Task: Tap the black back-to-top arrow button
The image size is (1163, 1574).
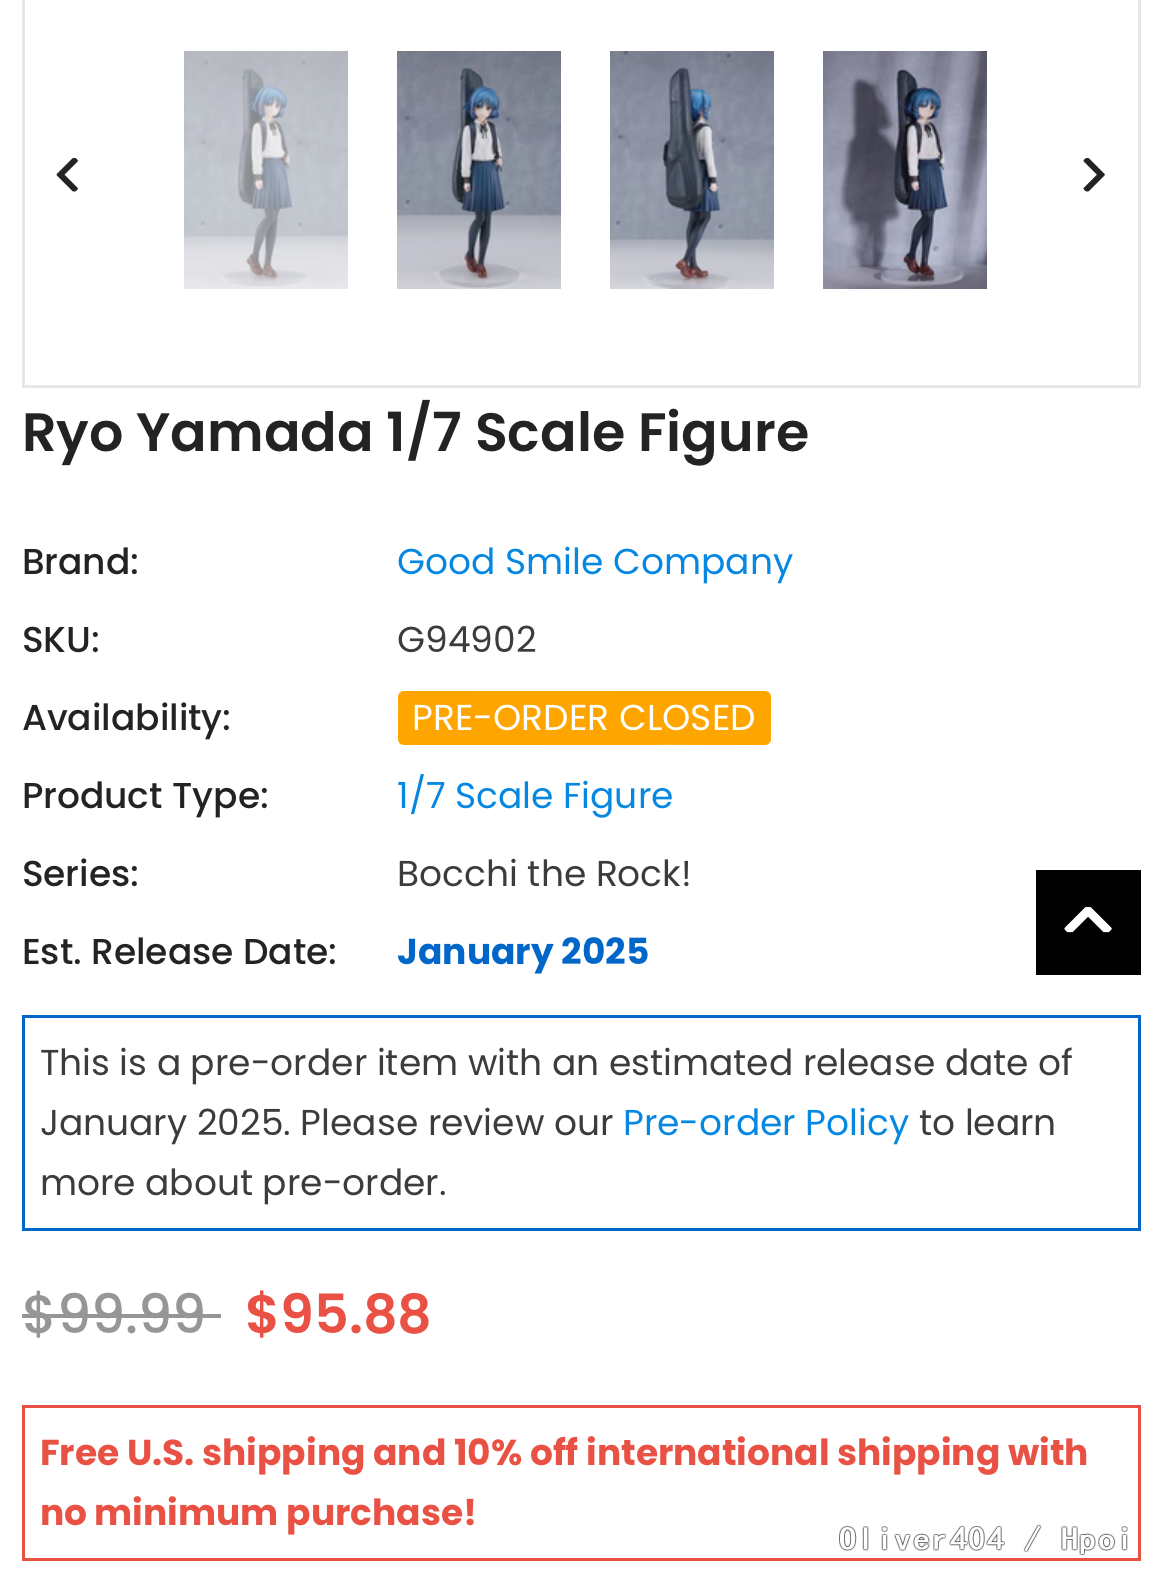Action: click(x=1088, y=922)
